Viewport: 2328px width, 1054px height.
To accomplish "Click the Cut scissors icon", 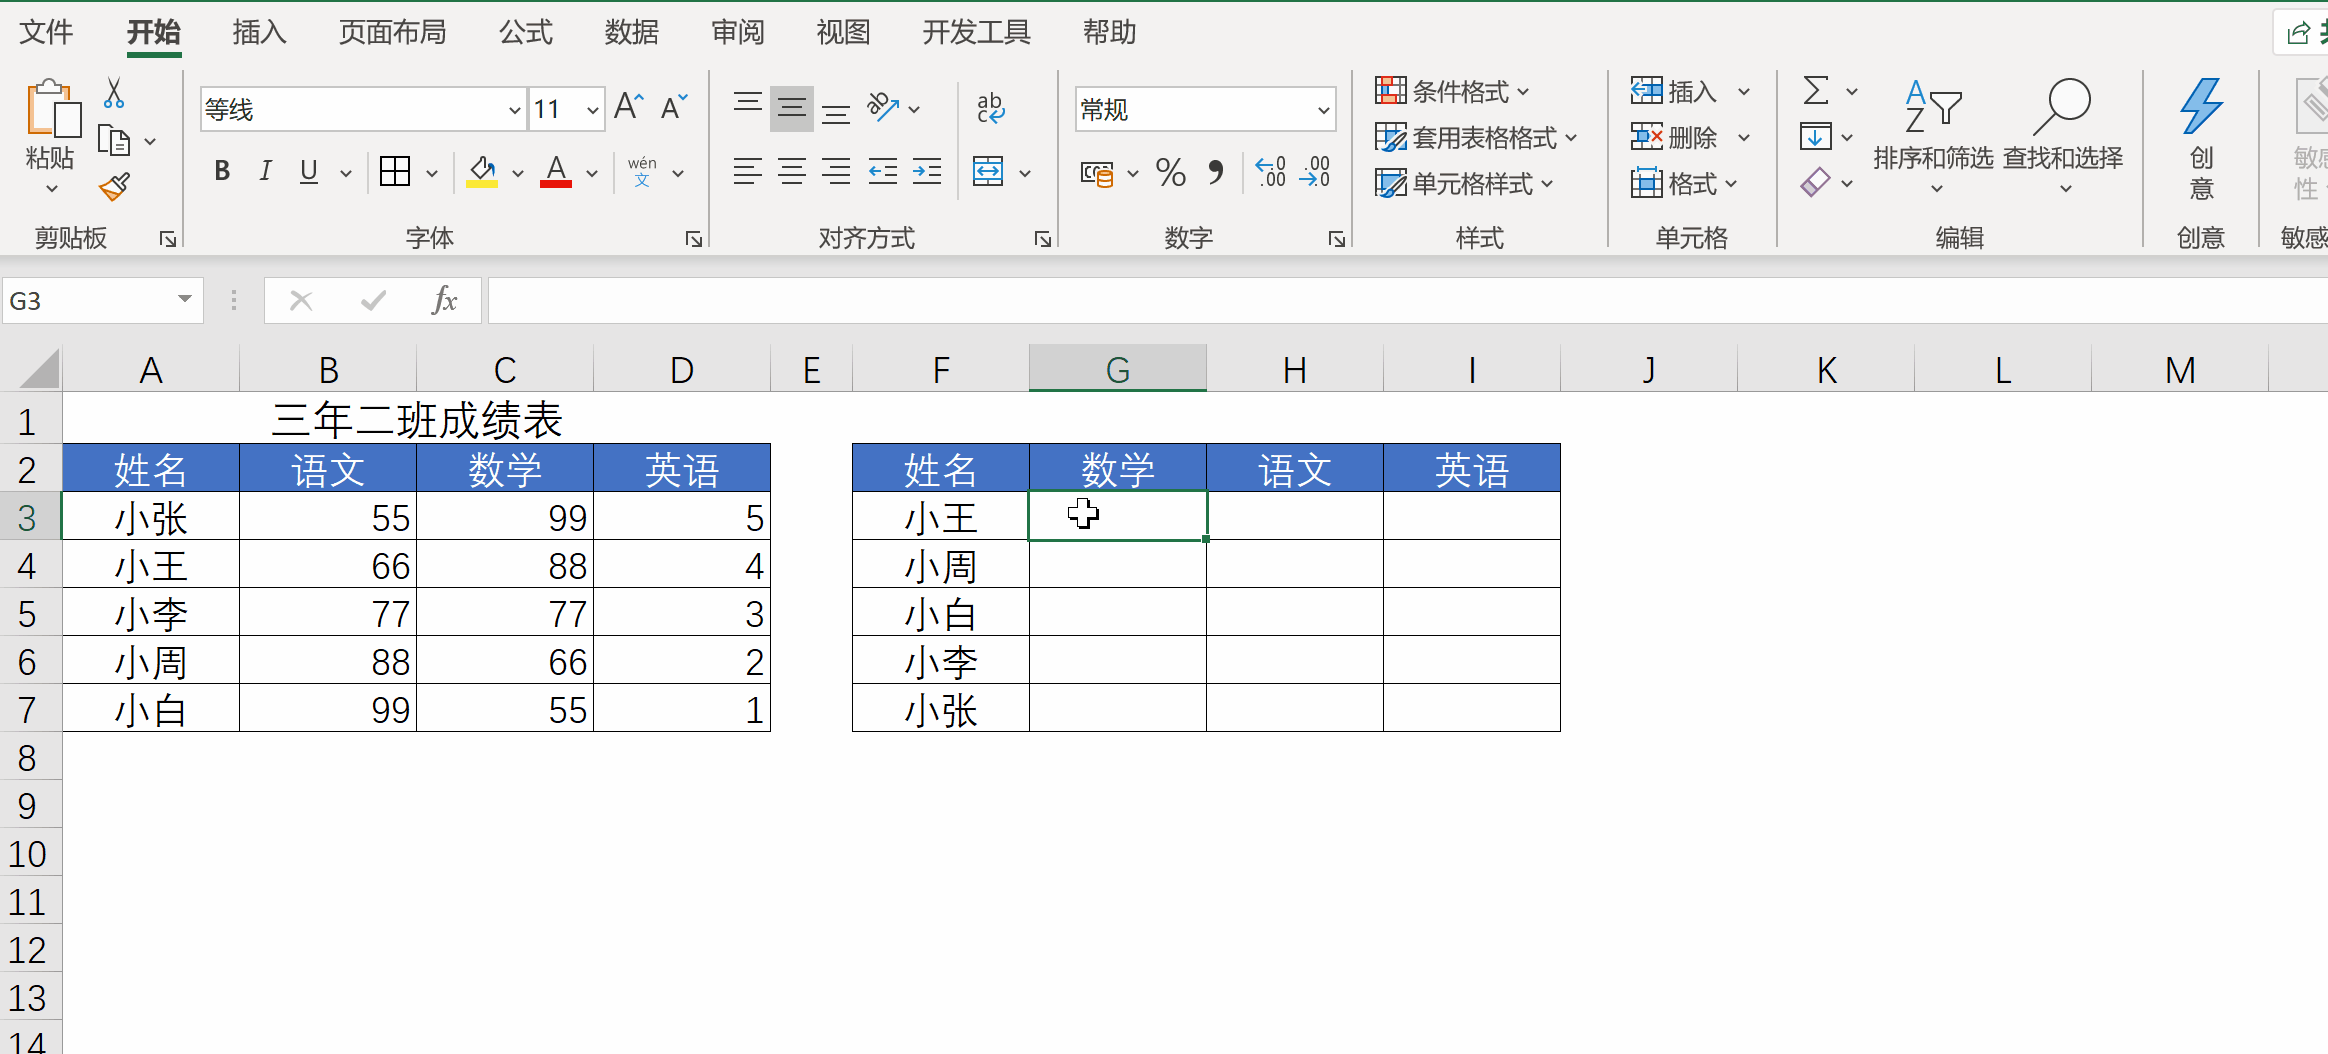I will [114, 93].
